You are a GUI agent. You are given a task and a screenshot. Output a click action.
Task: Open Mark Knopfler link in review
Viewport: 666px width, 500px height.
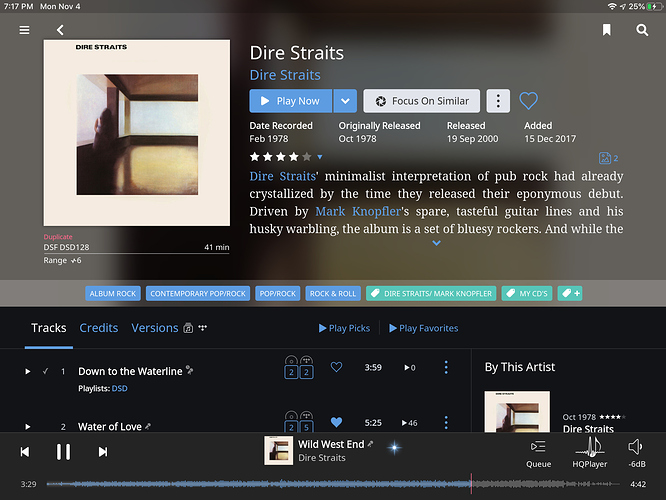click(x=358, y=211)
